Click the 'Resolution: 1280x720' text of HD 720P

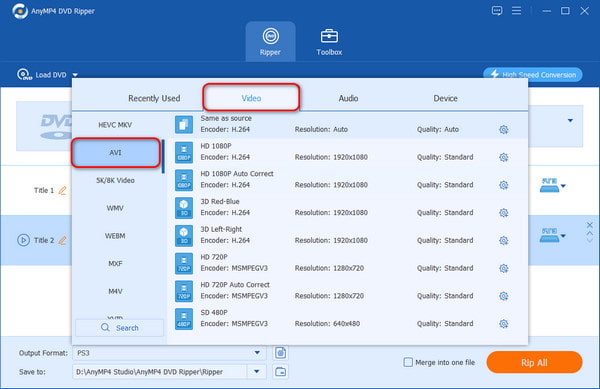click(x=329, y=268)
